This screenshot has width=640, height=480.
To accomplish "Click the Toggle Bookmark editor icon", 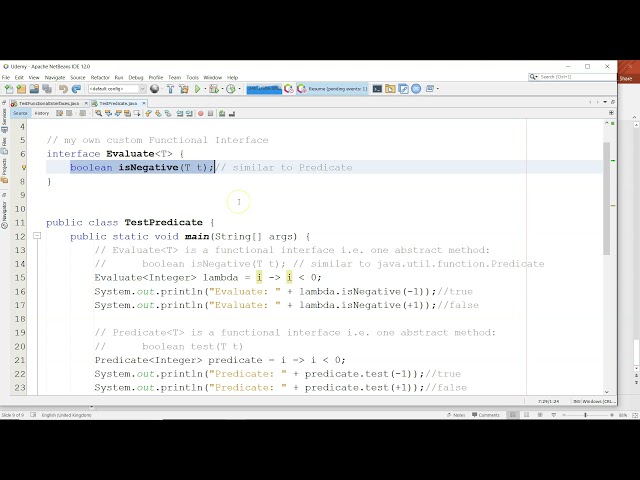I will pos(167,113).
